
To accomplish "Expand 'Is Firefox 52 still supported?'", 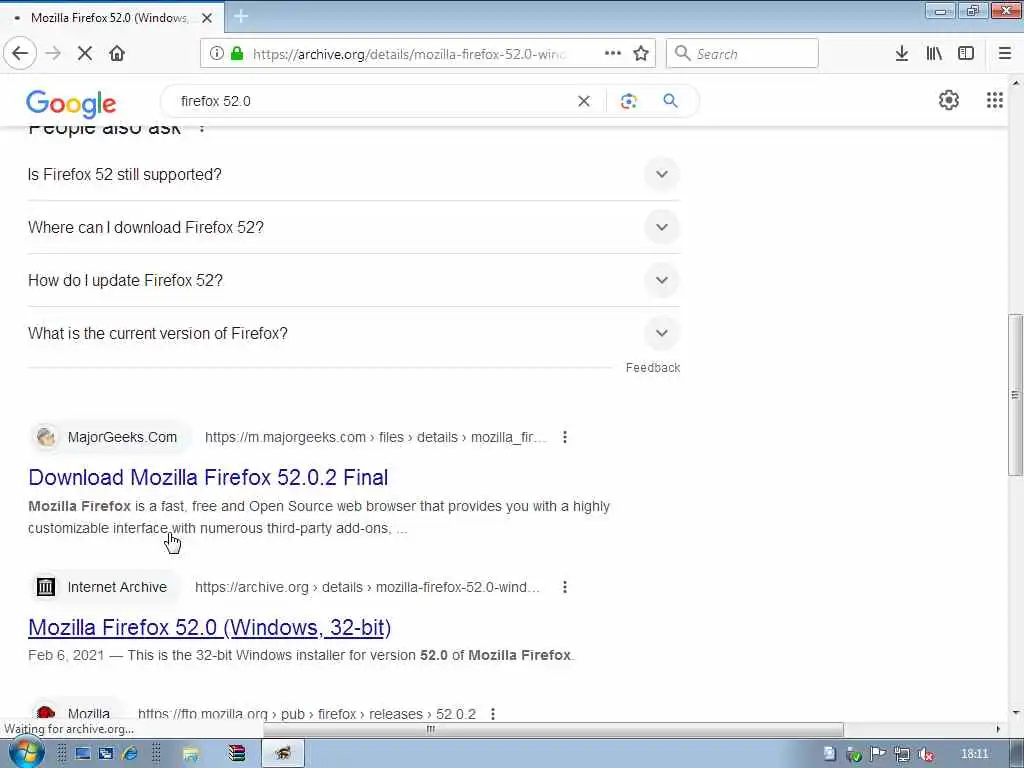I will (353, 174).
